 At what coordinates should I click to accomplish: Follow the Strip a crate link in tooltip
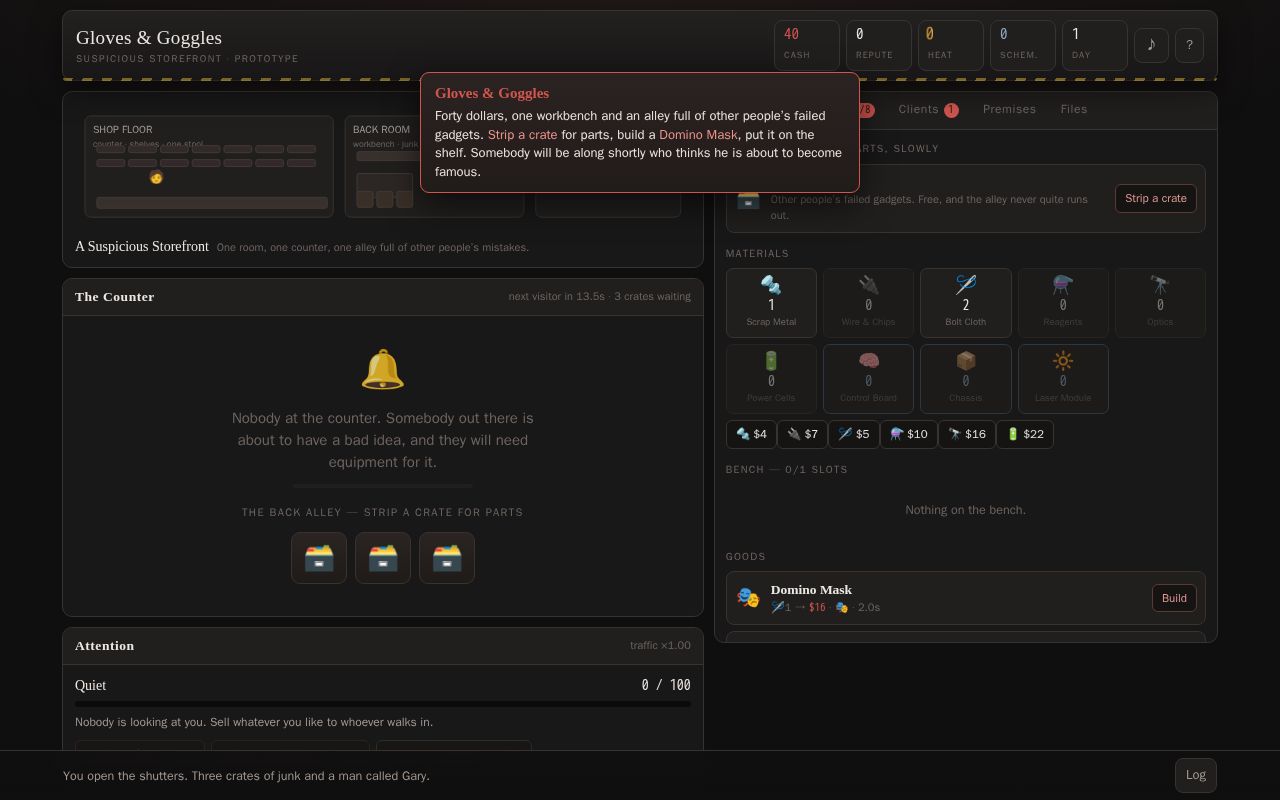(x=522, y=134)
